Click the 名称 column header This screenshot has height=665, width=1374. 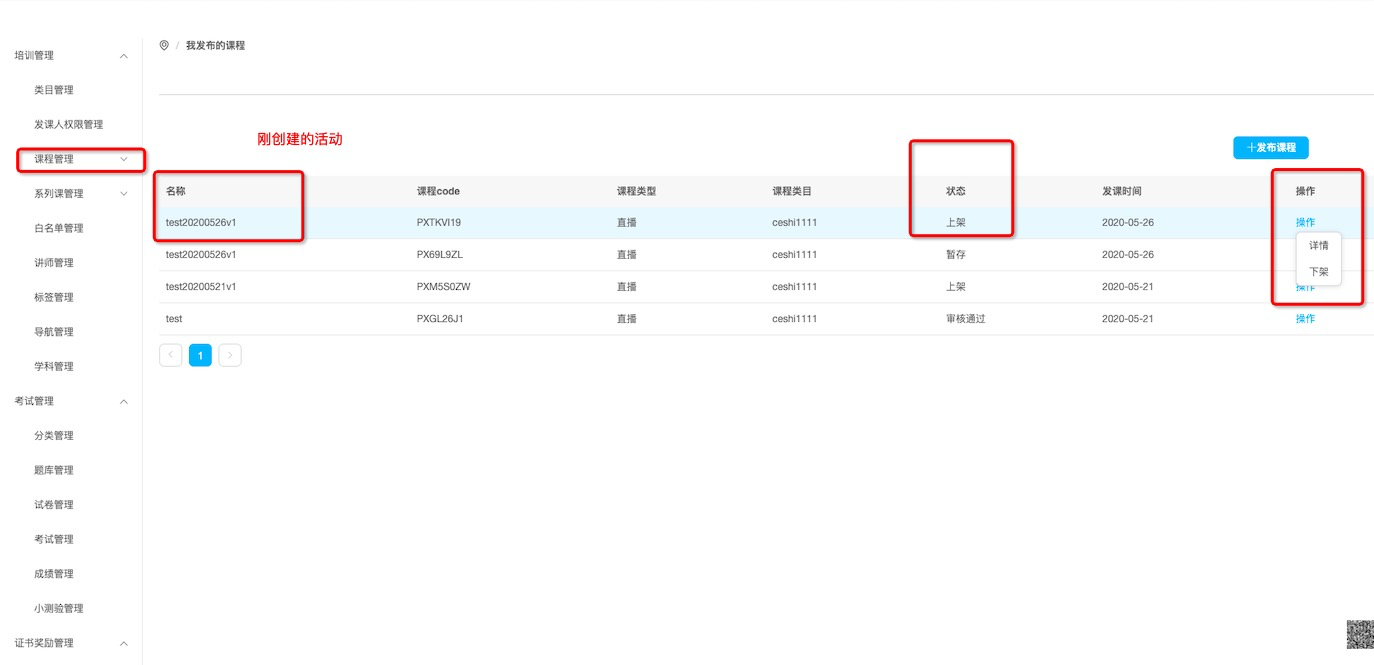click(x=176, y=191)
